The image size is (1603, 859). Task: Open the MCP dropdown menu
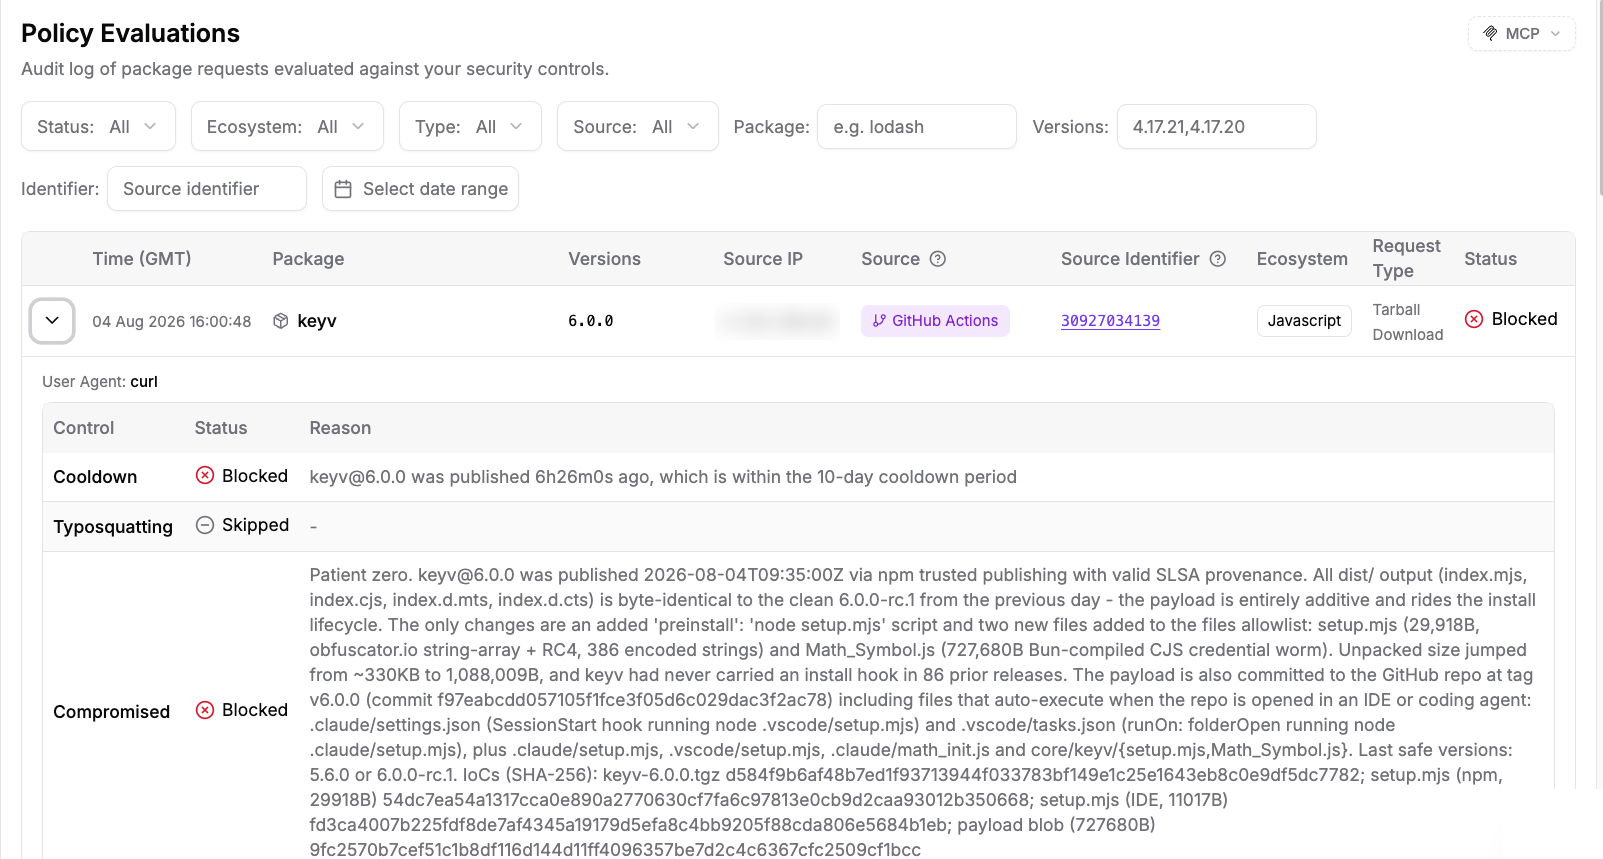[x=1521, y=33]
